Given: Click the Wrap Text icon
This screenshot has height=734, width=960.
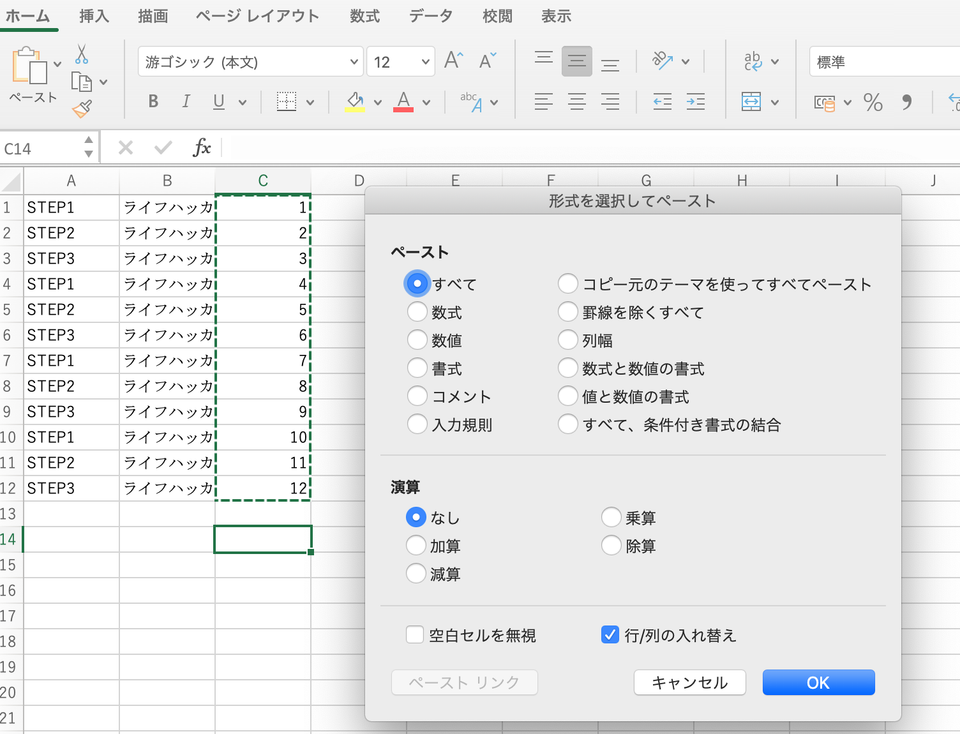Looking at the screenshot, I should coord(752,61).
